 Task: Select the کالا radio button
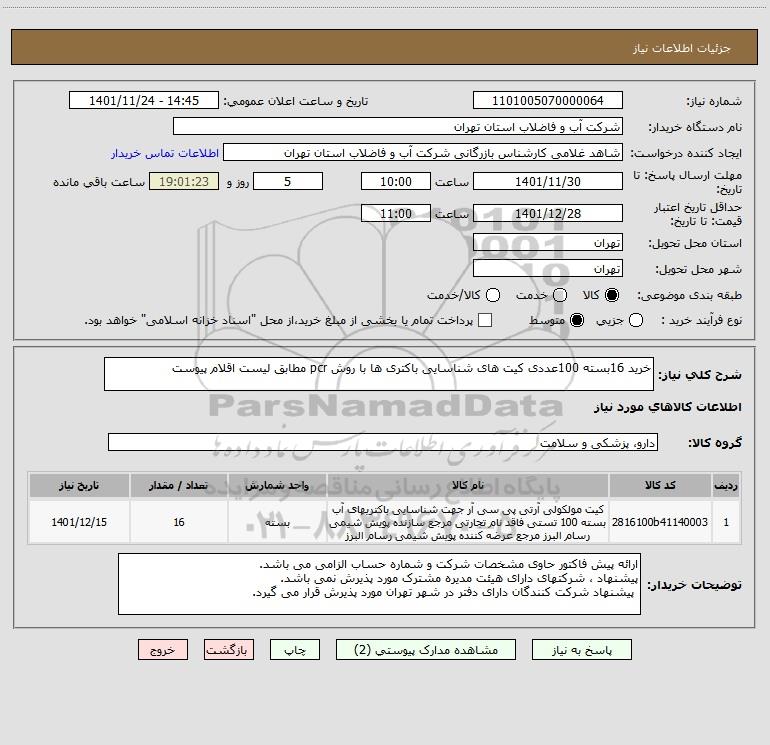[x=612, y=295]
